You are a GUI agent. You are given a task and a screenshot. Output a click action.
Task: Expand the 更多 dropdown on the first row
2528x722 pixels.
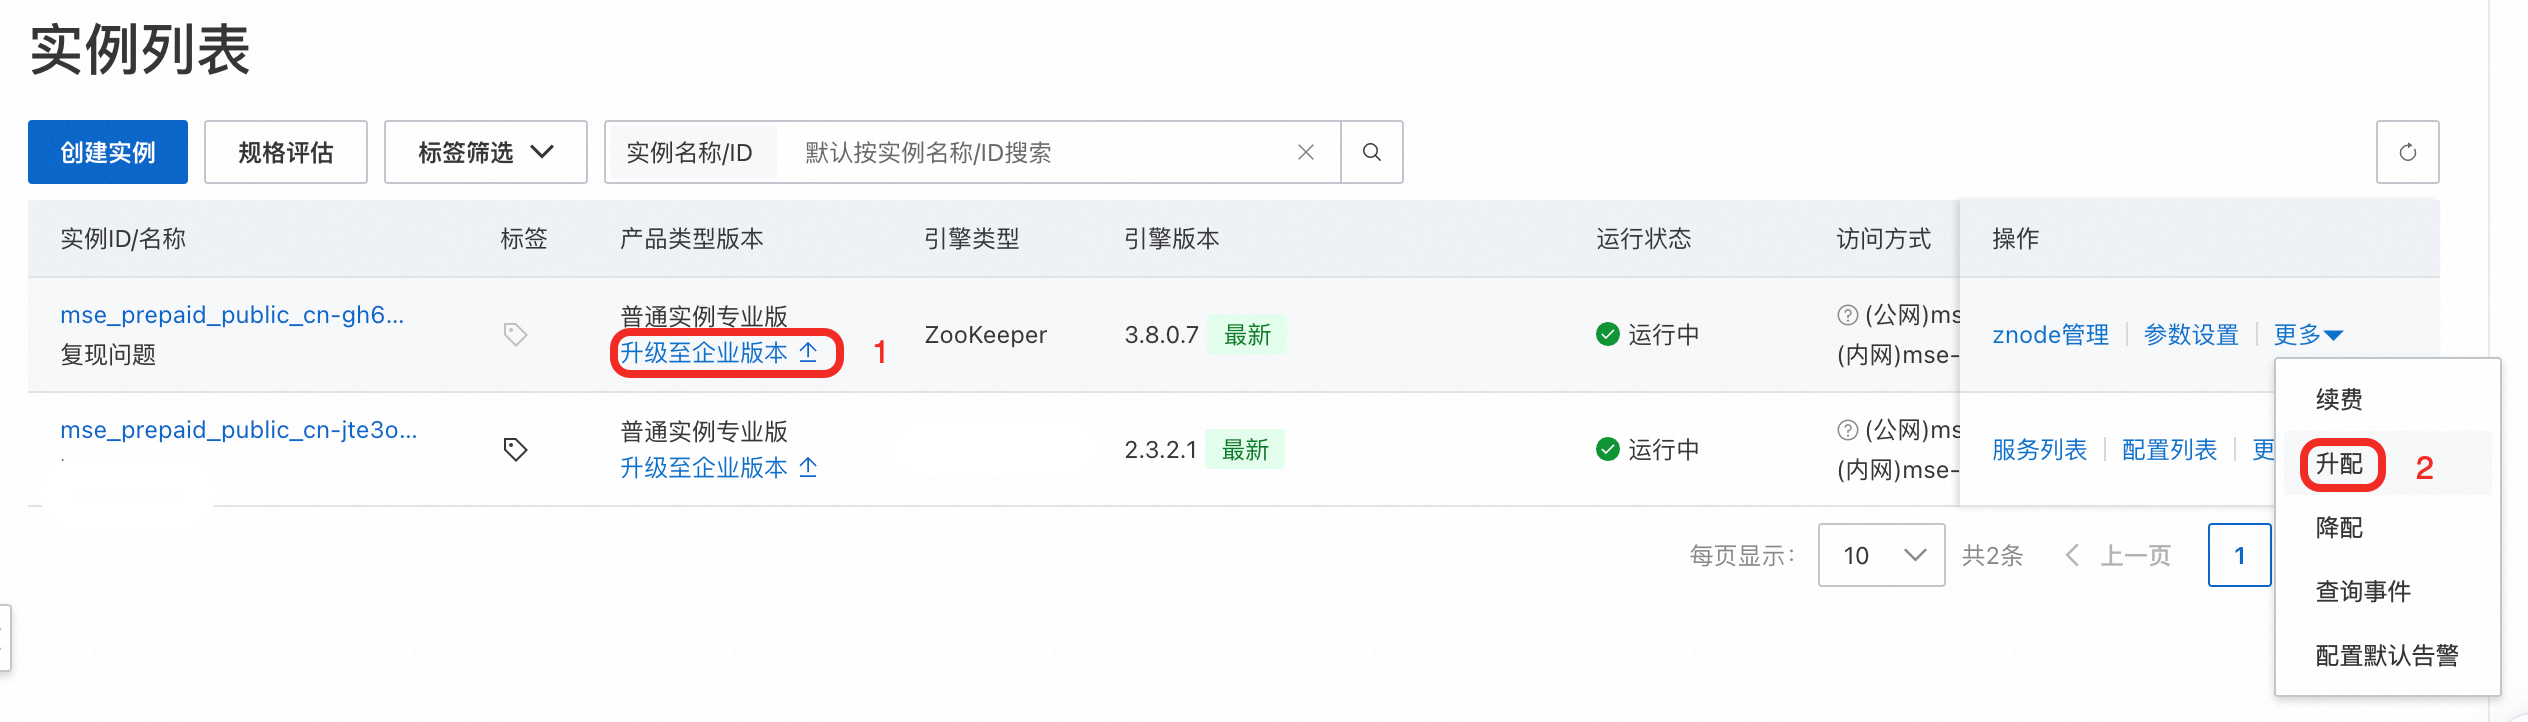[x=2308, y=335]
